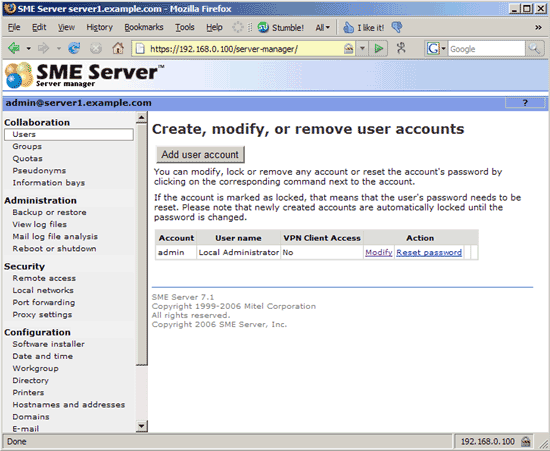Click the Google search magnifier icon
The width and height of the screenshot is (550, 451).
coord(534,48)
